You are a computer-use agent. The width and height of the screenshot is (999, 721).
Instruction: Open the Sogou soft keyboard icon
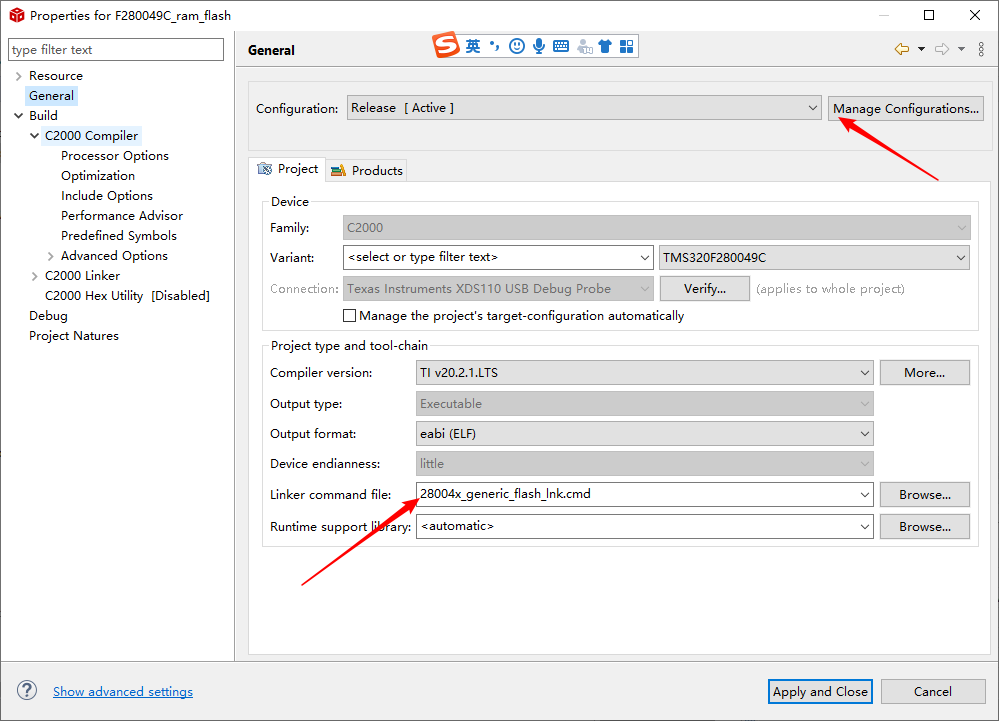click(561, 46)
